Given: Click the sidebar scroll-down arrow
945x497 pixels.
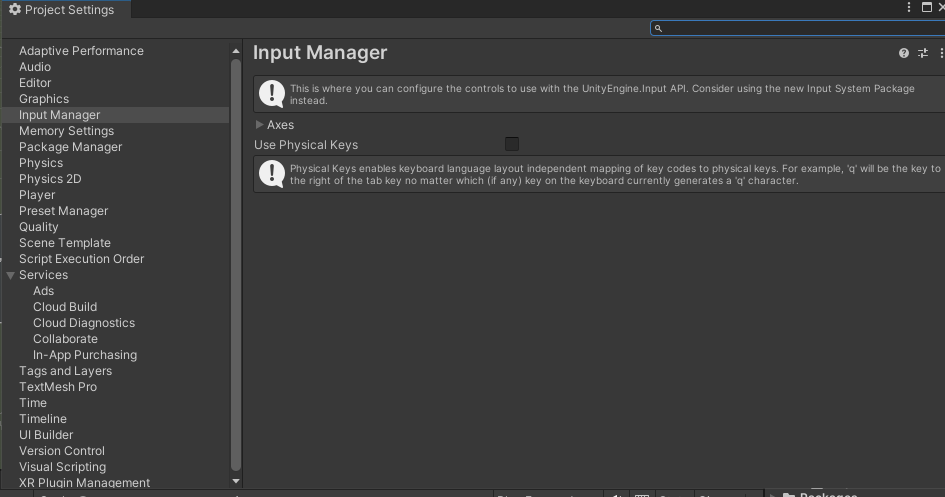Looking at the screenshot, I should tap(236, 482).
